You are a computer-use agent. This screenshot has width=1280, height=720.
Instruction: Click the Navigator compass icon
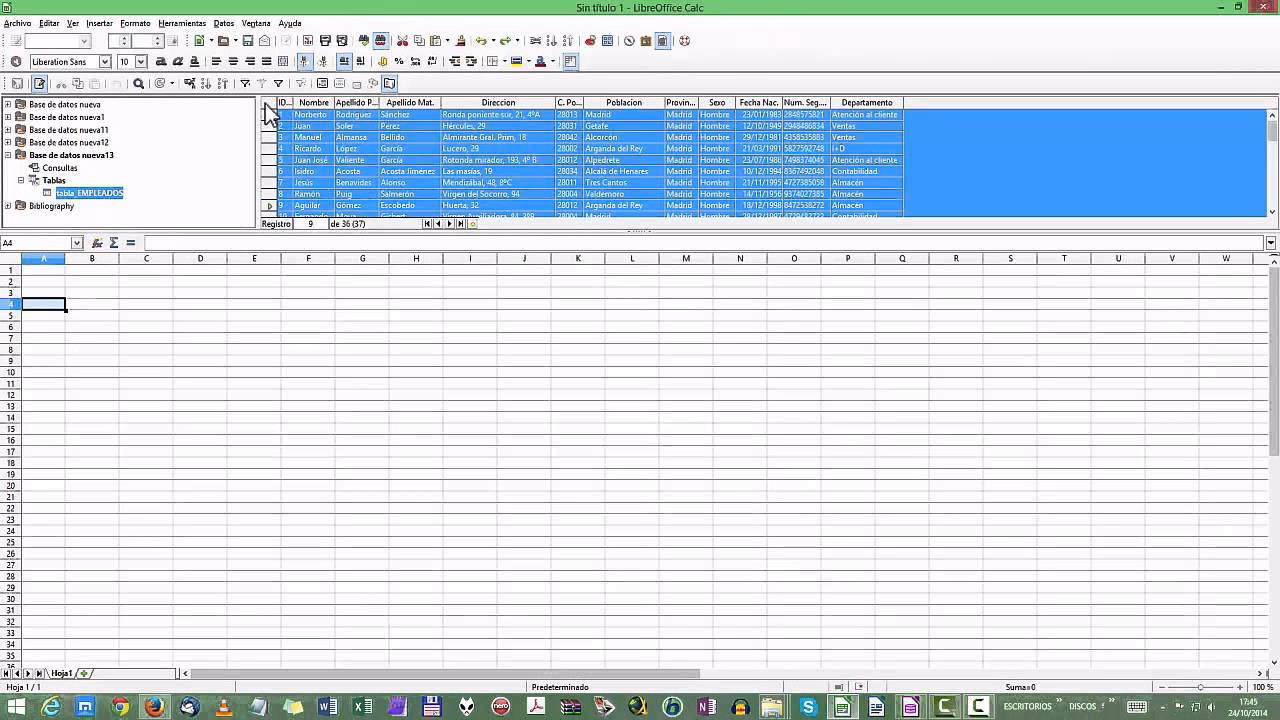pos(629,41)
